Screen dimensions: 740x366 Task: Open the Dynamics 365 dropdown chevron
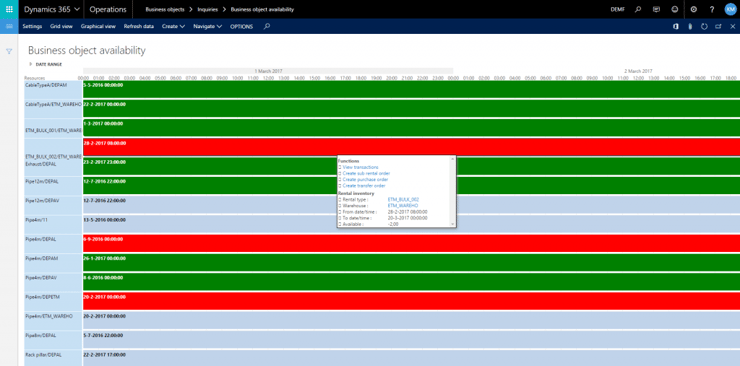(77, 9)
